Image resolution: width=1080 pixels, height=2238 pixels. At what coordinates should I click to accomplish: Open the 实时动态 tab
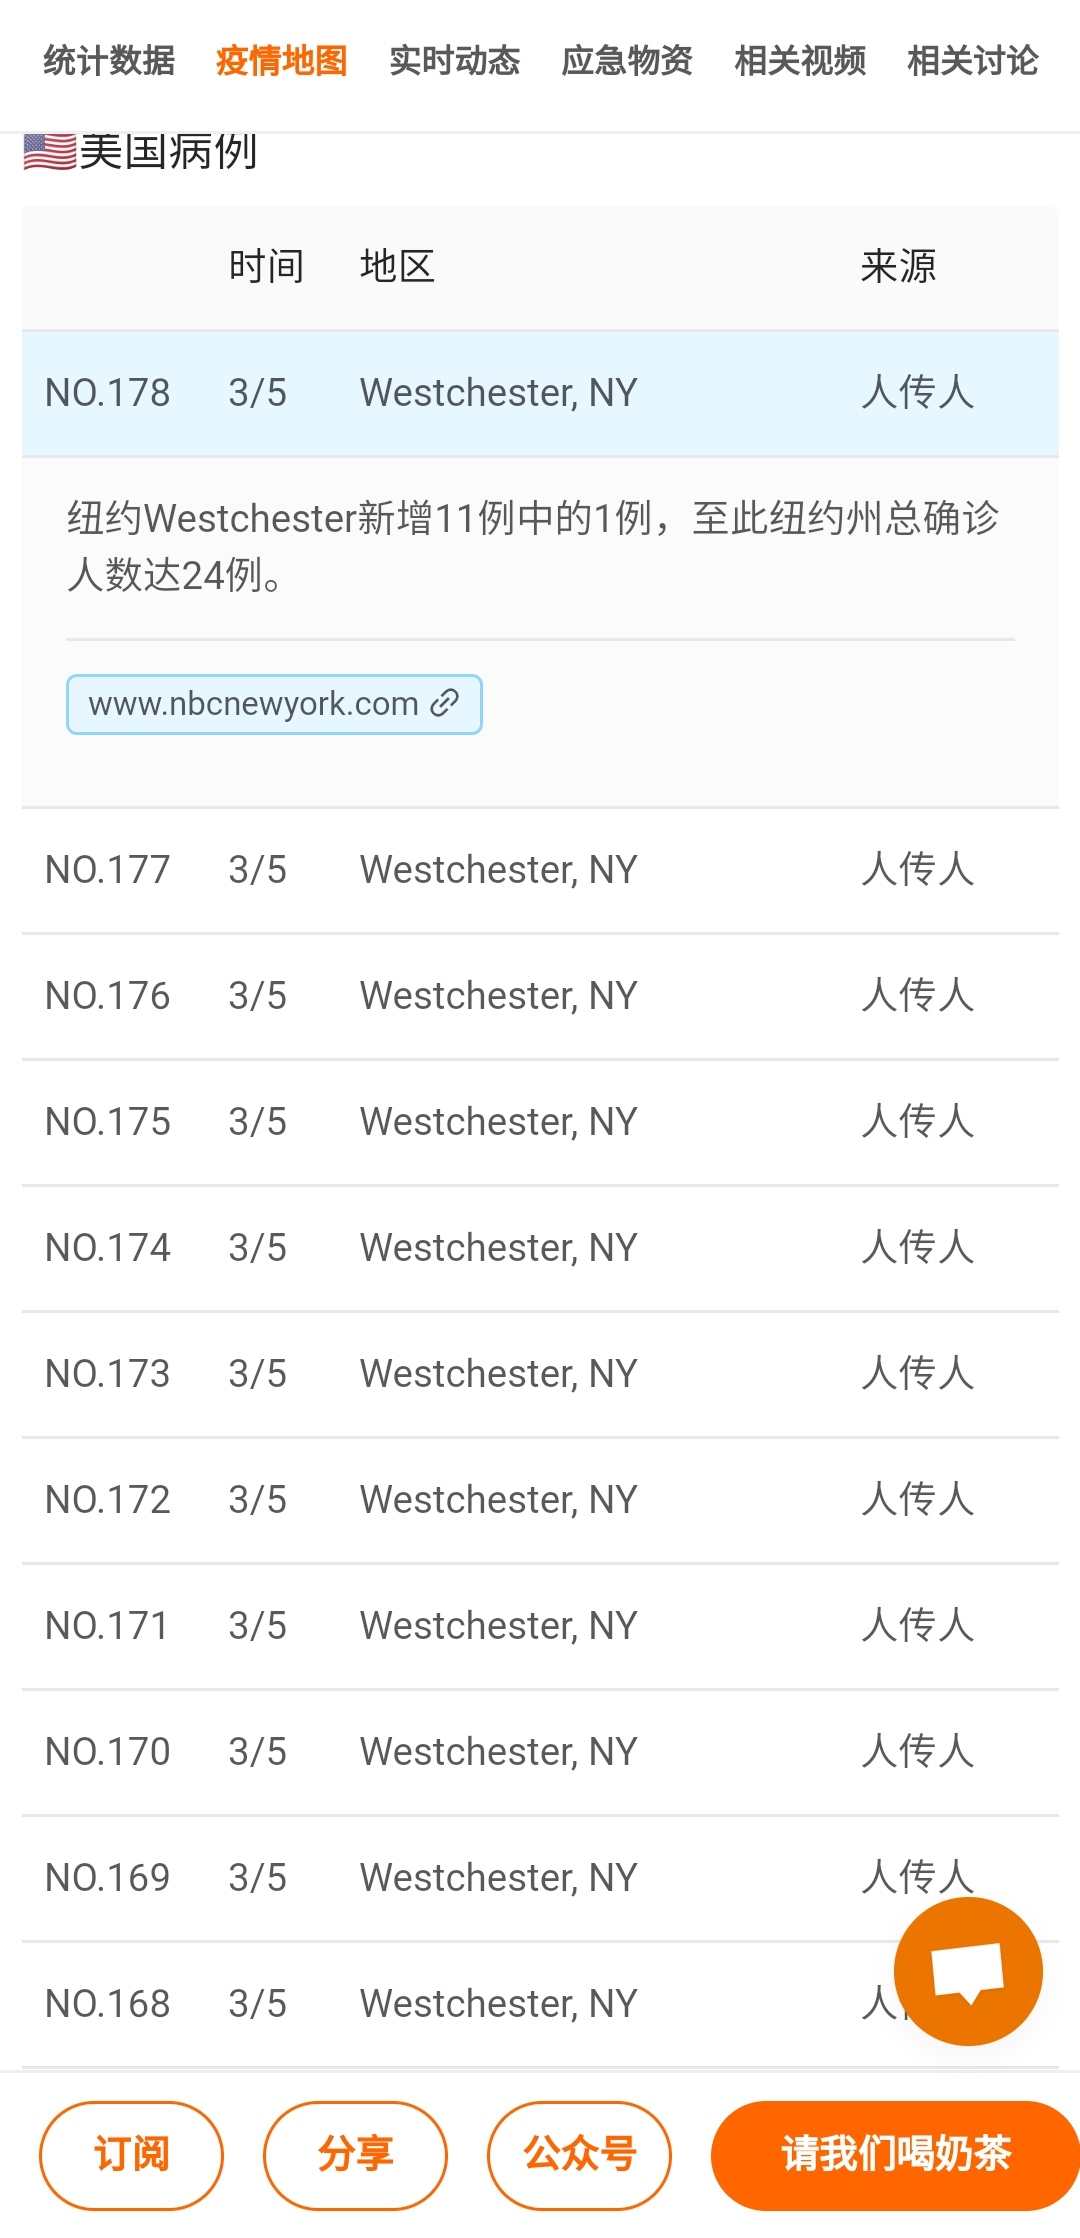point(455,61)
